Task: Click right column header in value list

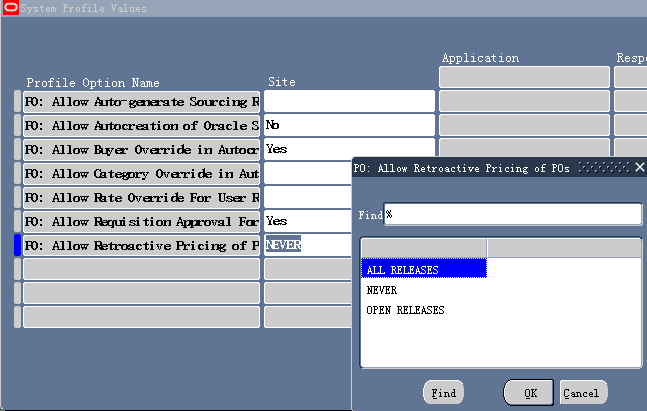Action: pyautogui.click(x=564, y=248)
